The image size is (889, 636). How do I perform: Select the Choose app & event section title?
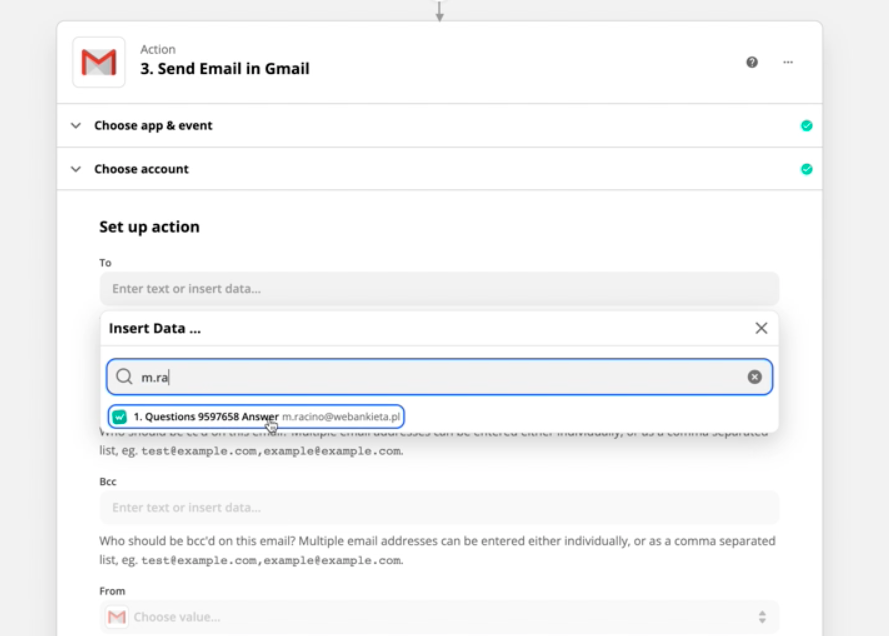click(153, 126)
